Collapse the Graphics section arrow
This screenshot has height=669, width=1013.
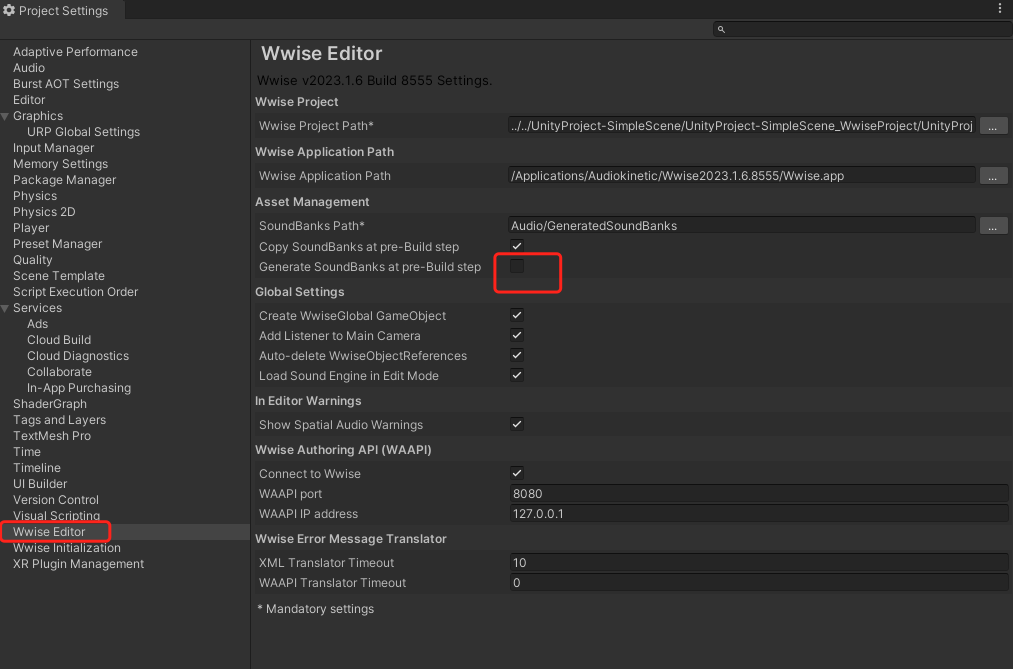(x=5, y=116)
